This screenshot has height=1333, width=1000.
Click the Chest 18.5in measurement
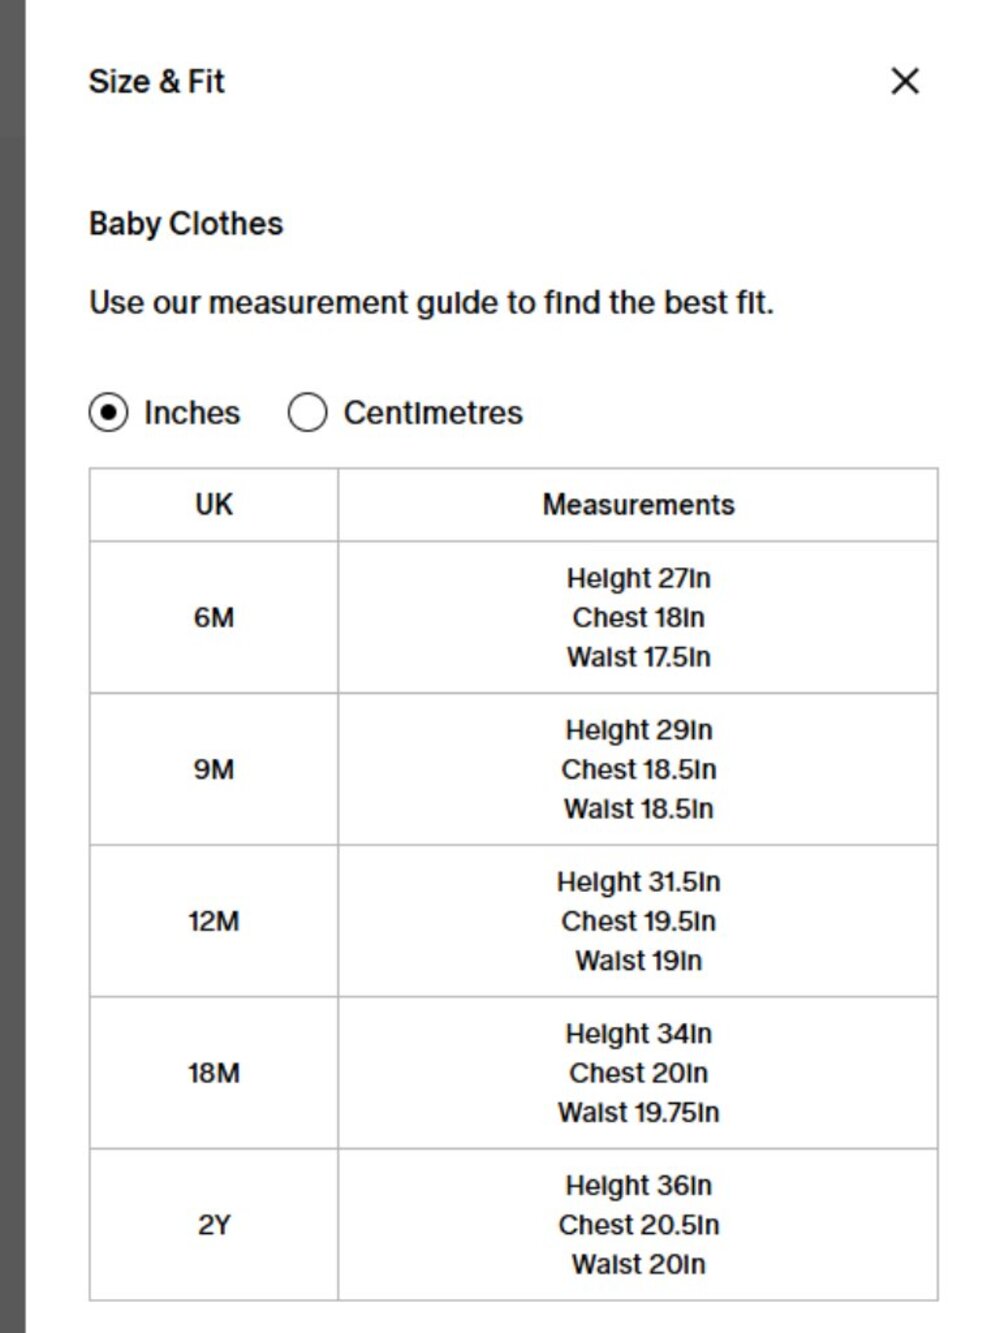638,770
